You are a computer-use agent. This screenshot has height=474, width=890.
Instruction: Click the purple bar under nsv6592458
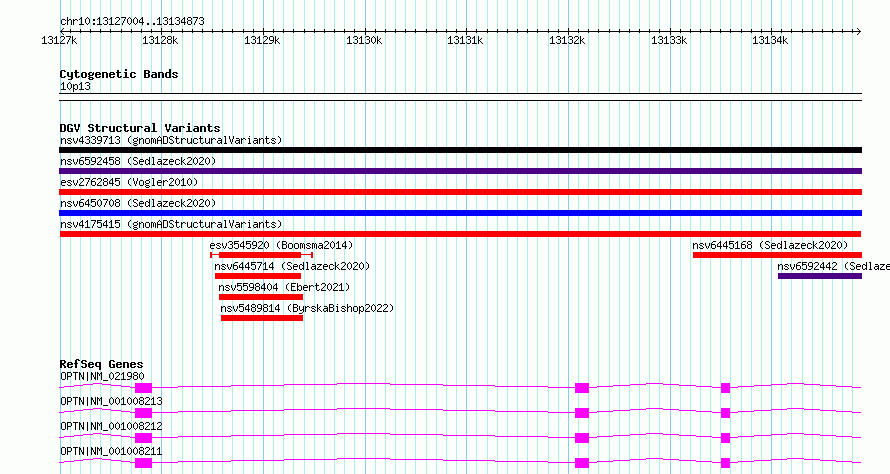pyautogui.click(x=460, y=171)
